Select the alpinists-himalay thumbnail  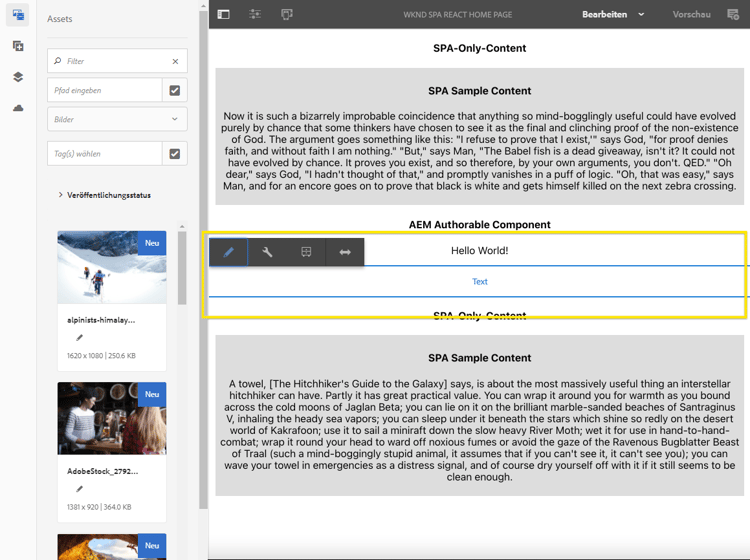click(x=112, y=267)
